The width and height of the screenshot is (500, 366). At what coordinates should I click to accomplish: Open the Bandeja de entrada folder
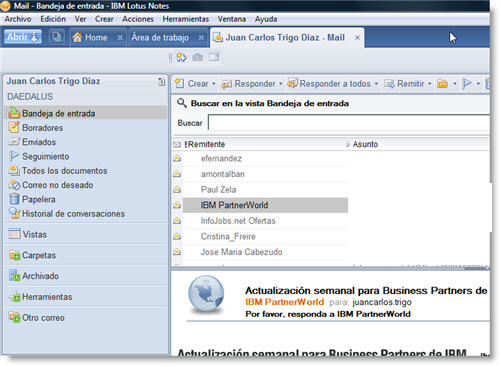86,113
